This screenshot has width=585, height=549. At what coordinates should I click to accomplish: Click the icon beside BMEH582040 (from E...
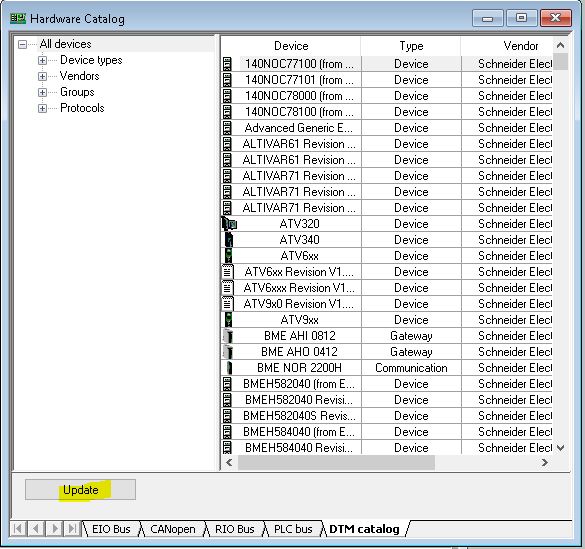227,384
